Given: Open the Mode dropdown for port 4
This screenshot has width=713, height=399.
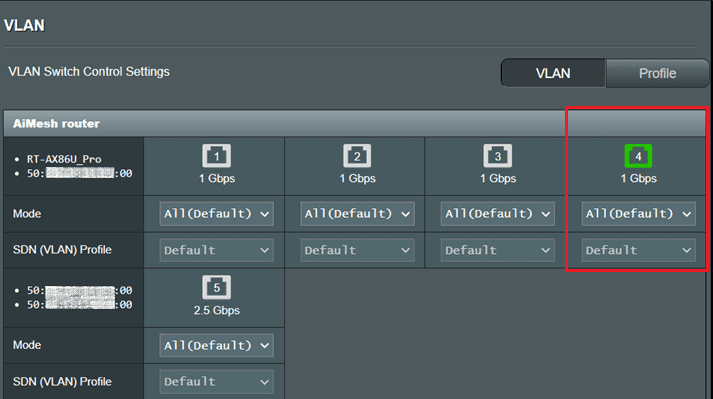Looking at the screenshot, I should point(638,214).
